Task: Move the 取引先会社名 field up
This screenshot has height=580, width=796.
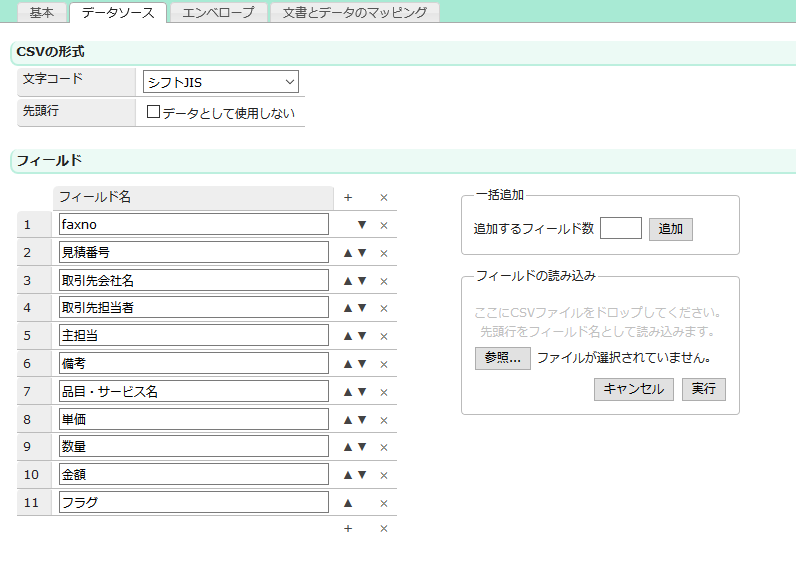Action: 348,281
